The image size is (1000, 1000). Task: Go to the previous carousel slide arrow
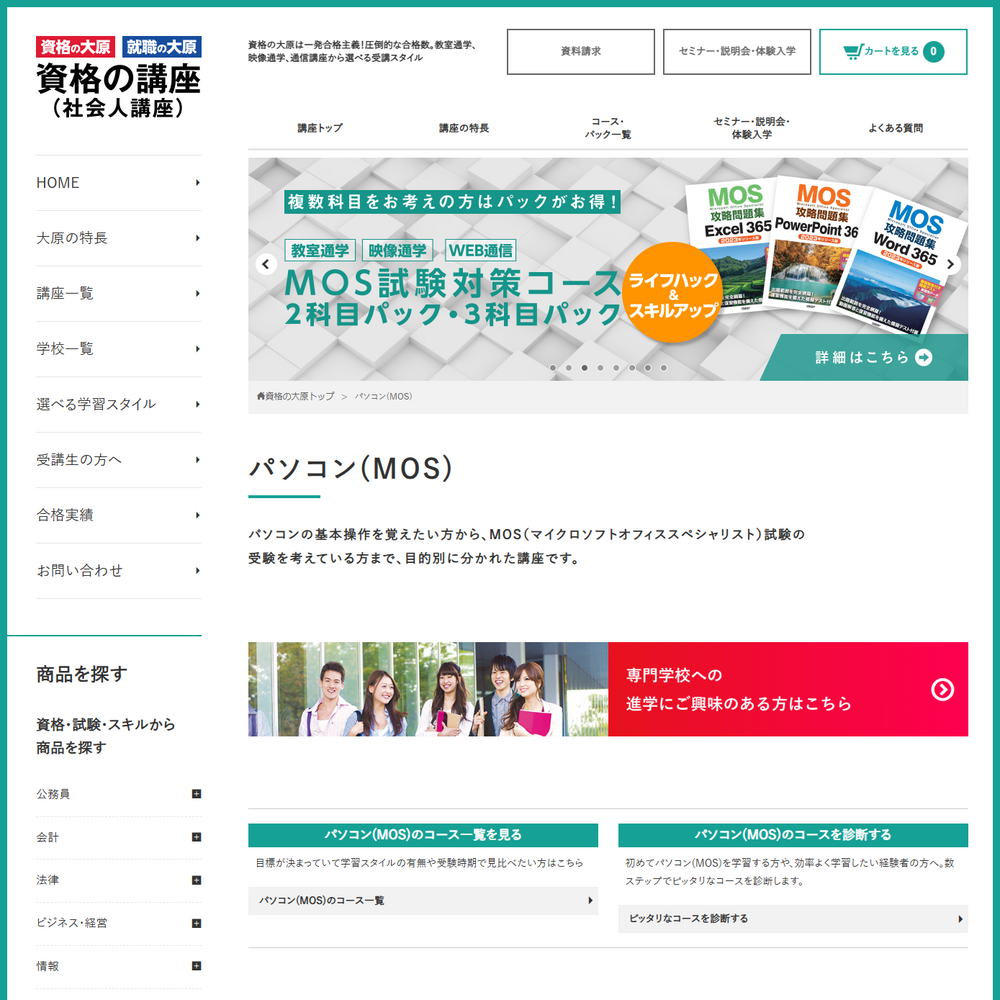click(266, 264)
